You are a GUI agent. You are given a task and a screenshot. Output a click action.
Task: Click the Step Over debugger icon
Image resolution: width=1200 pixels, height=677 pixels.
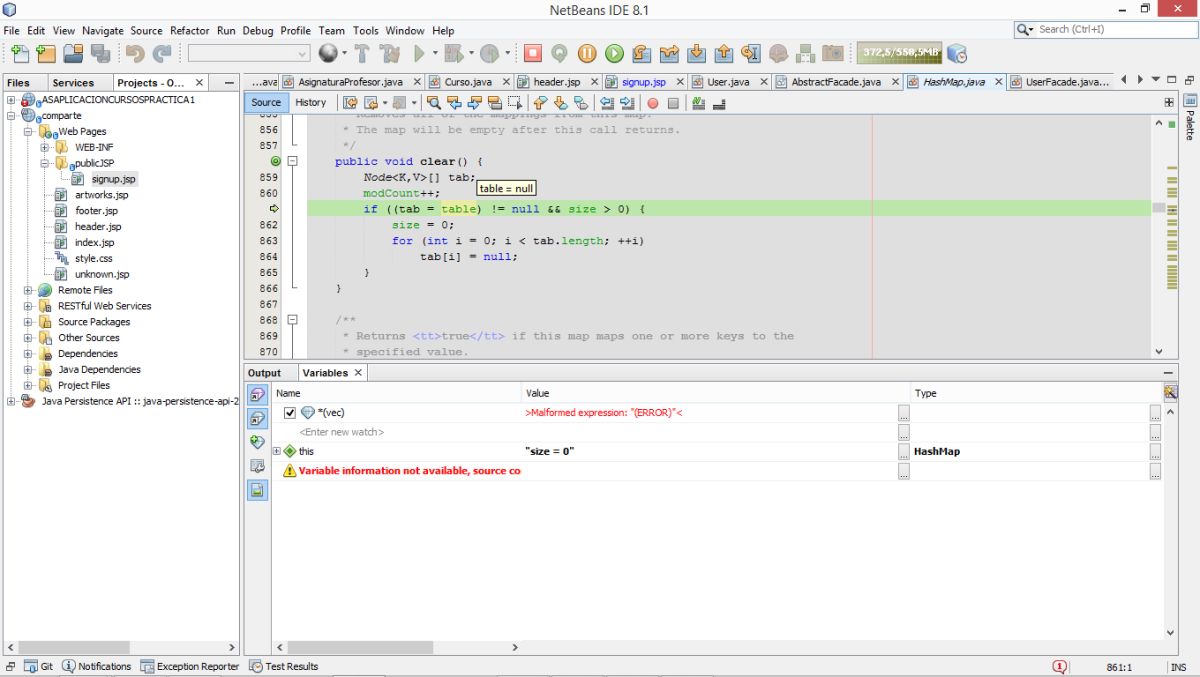[642, 53]
